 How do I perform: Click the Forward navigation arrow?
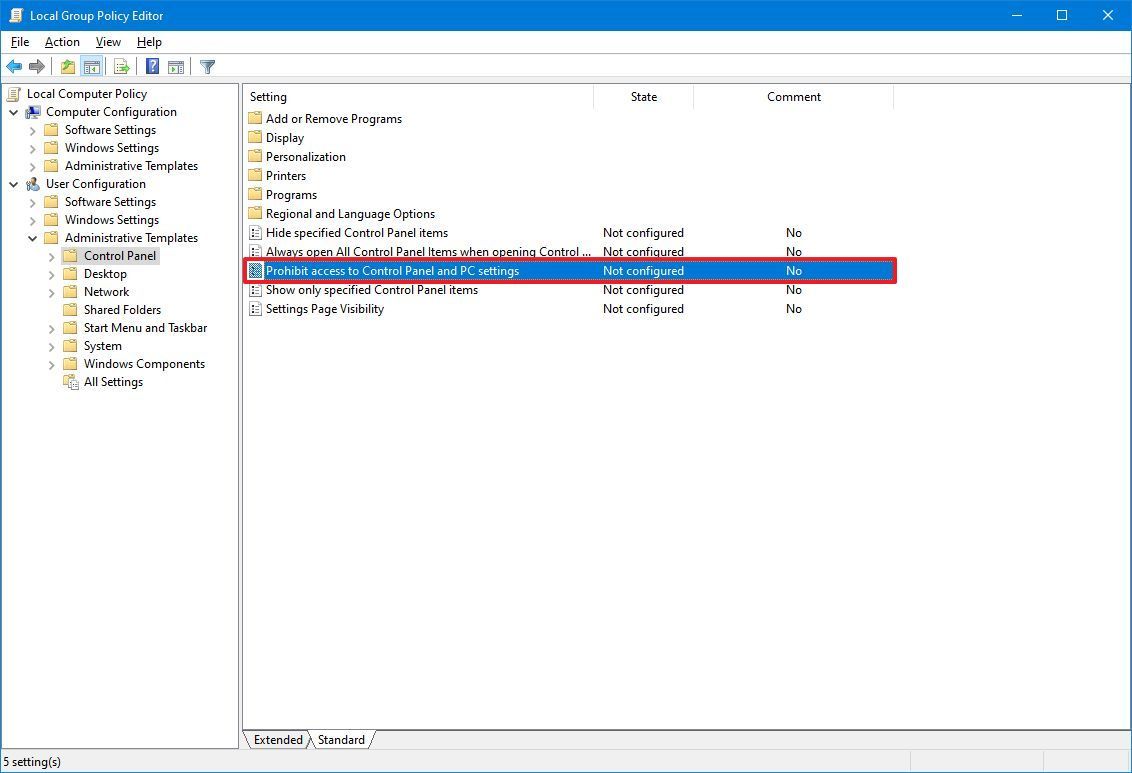(x=37, y=66)
